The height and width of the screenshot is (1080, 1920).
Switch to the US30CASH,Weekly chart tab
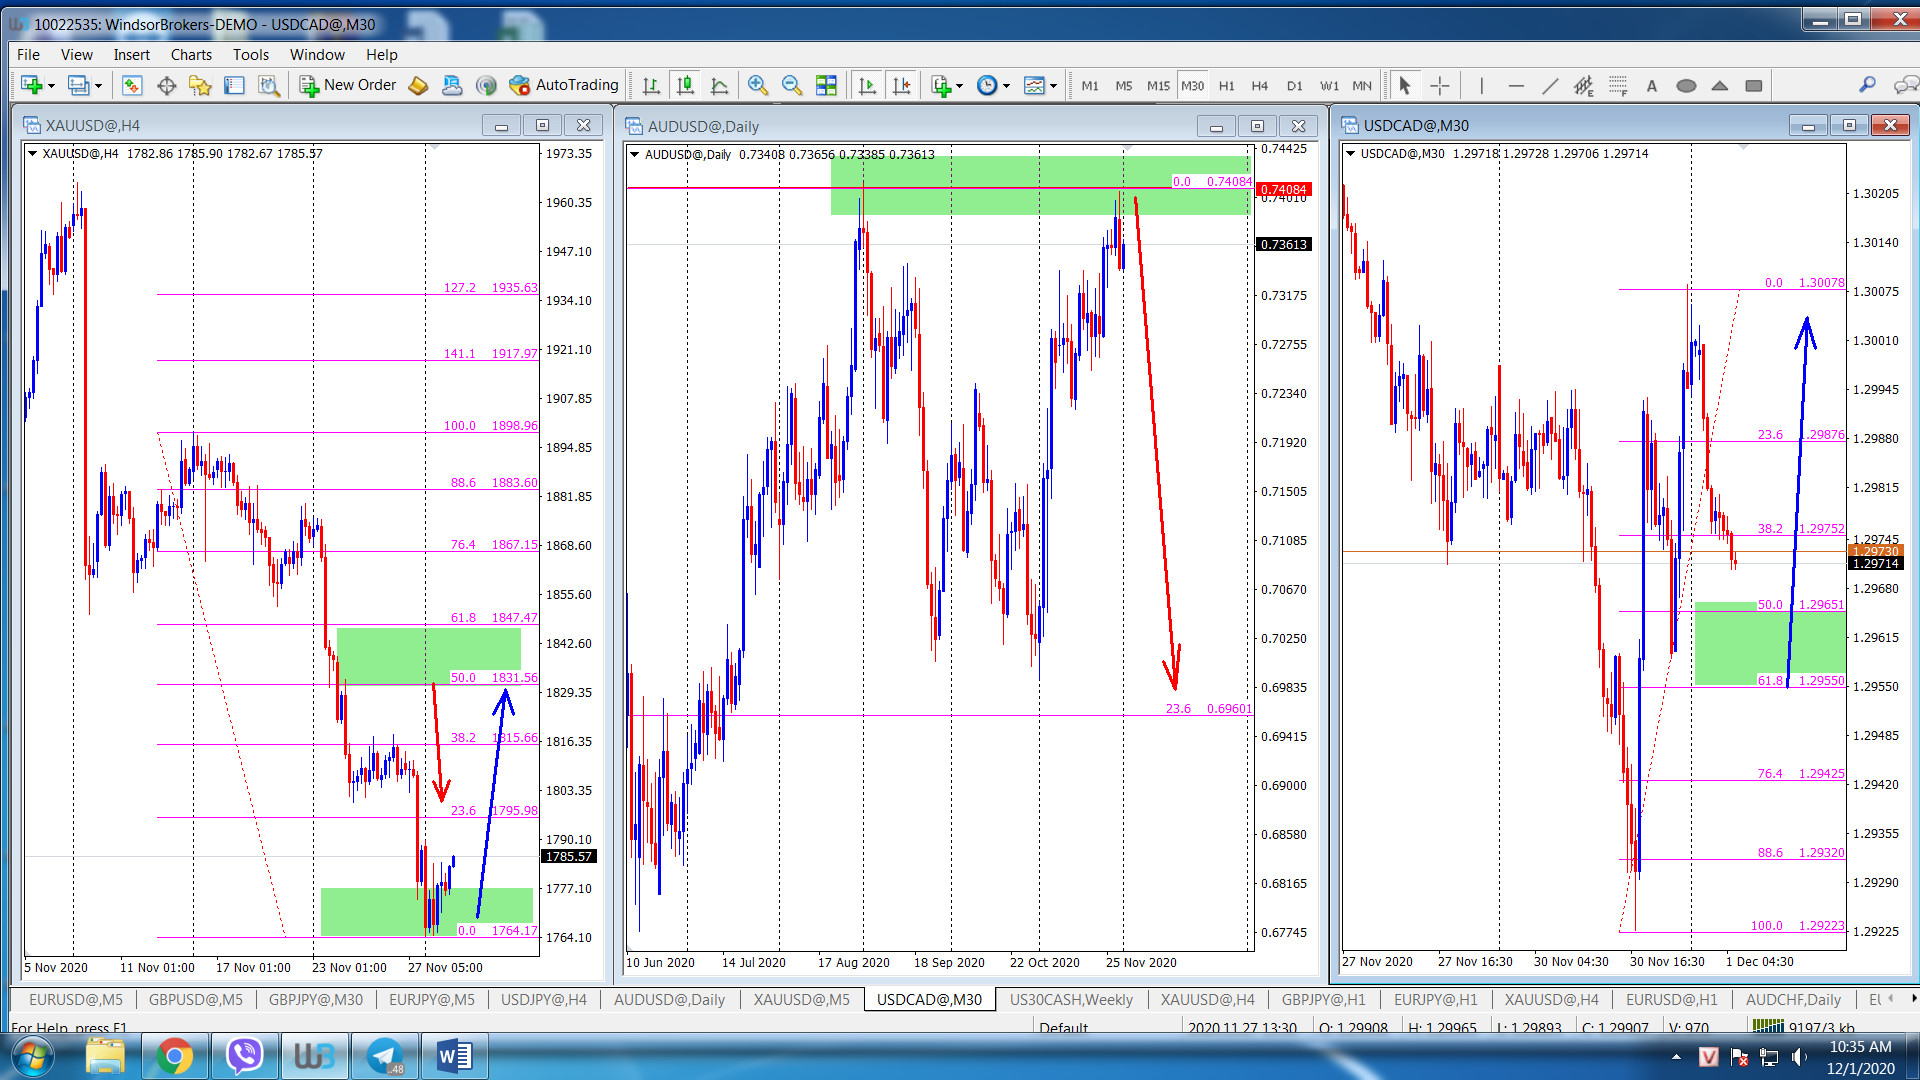coord(1071,999)
